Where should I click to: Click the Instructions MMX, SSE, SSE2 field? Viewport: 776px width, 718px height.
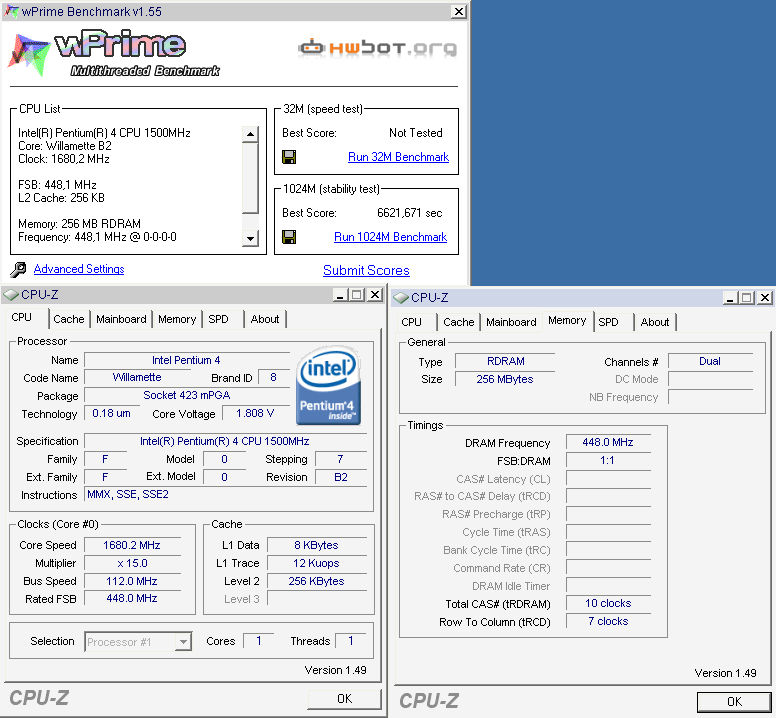(x=226, y=494)
